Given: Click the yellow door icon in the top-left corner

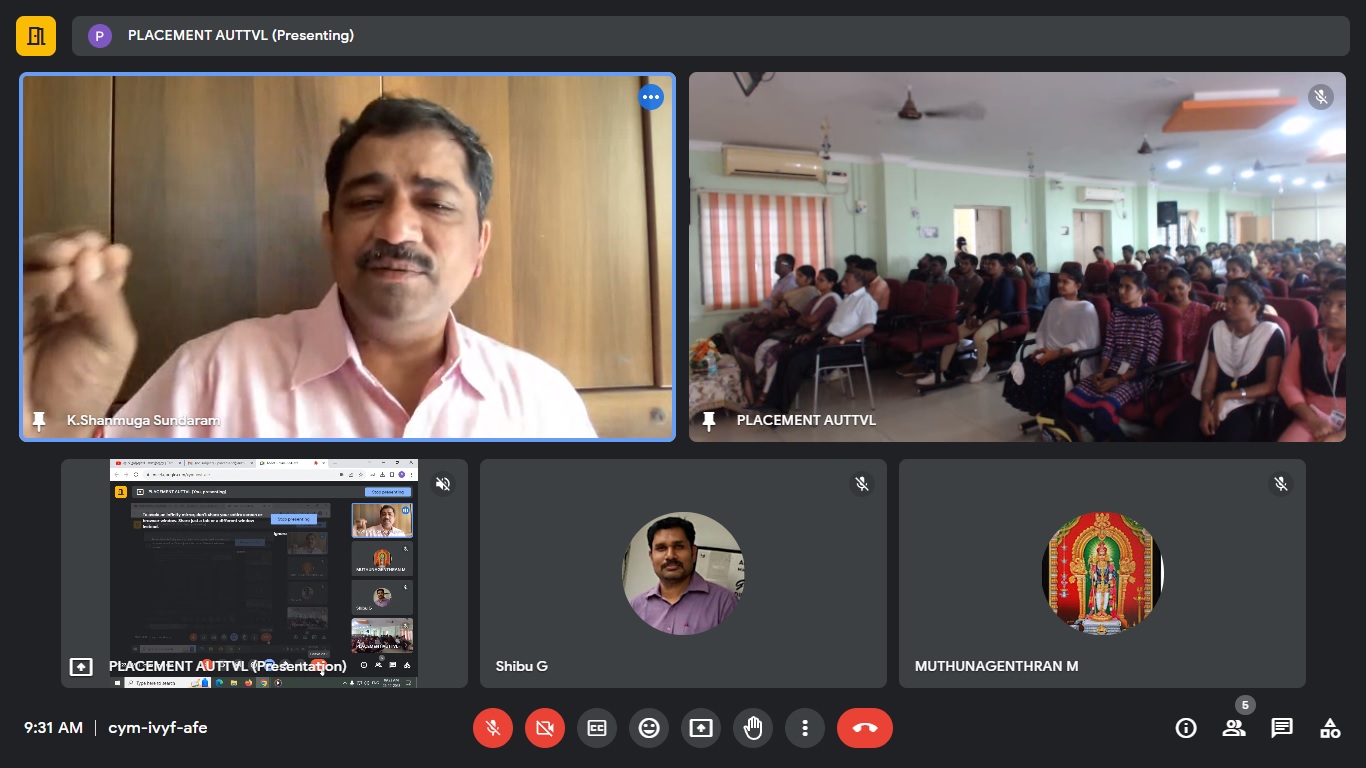Looking at the screenshot, I should [x=36, y=36].
